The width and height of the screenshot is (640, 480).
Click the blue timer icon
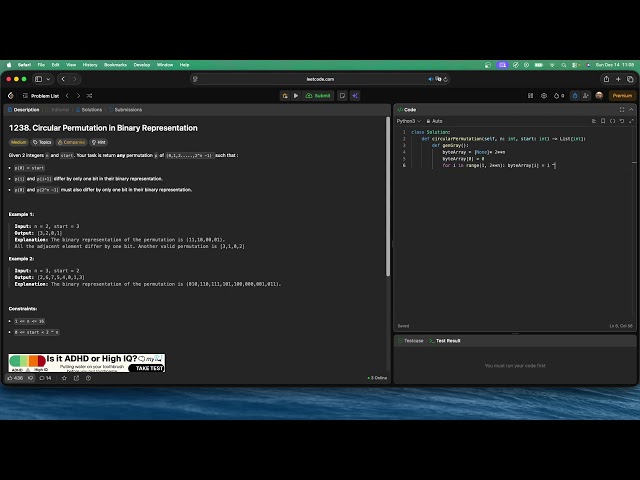tap(575, 96)
